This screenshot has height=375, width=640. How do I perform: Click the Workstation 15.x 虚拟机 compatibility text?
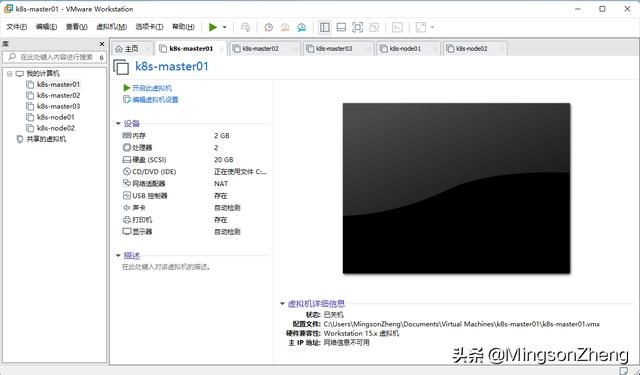361,333
